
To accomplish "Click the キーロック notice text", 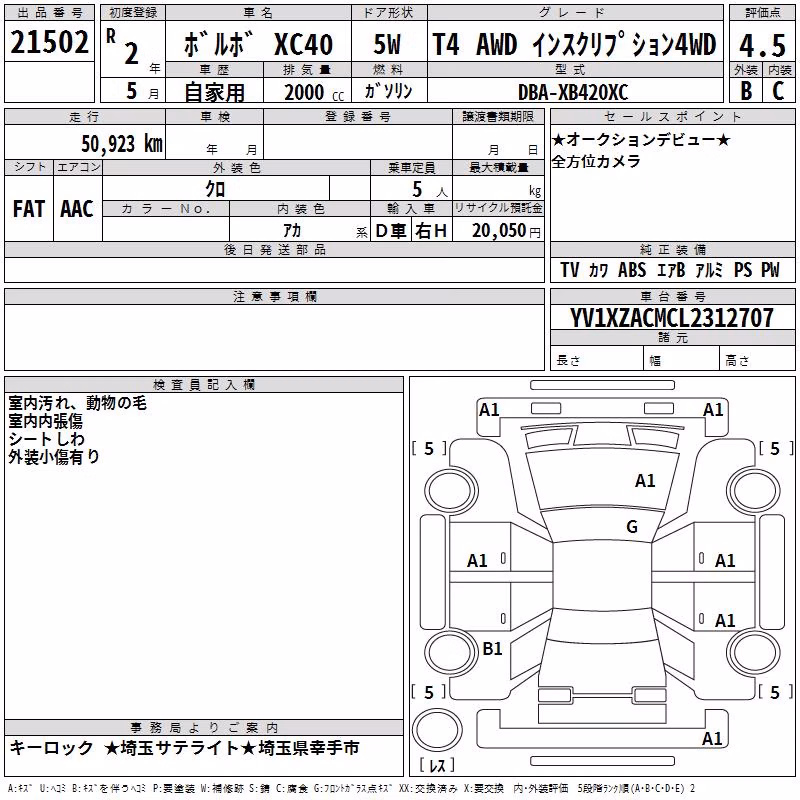I will (52, 748).
